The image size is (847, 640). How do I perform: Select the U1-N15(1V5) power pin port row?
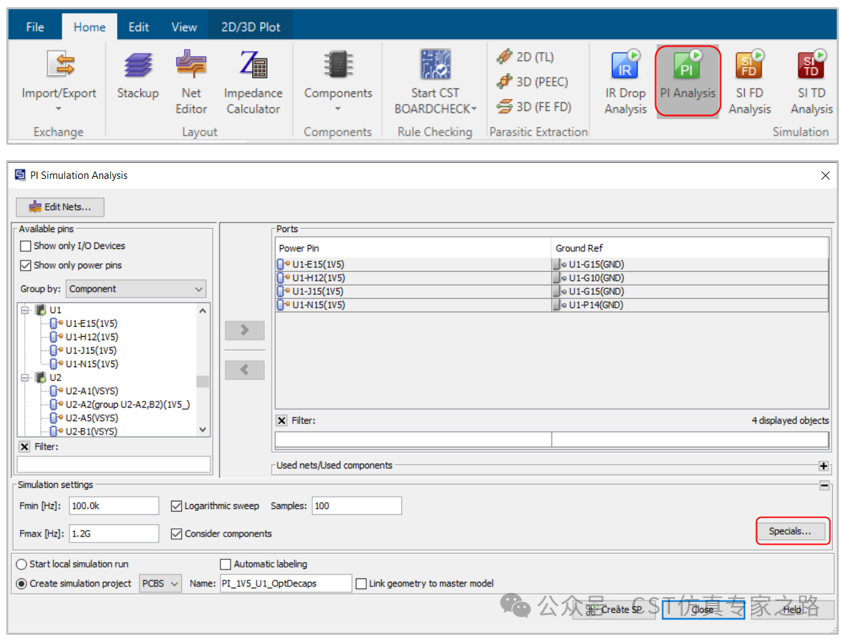[413, 305]
